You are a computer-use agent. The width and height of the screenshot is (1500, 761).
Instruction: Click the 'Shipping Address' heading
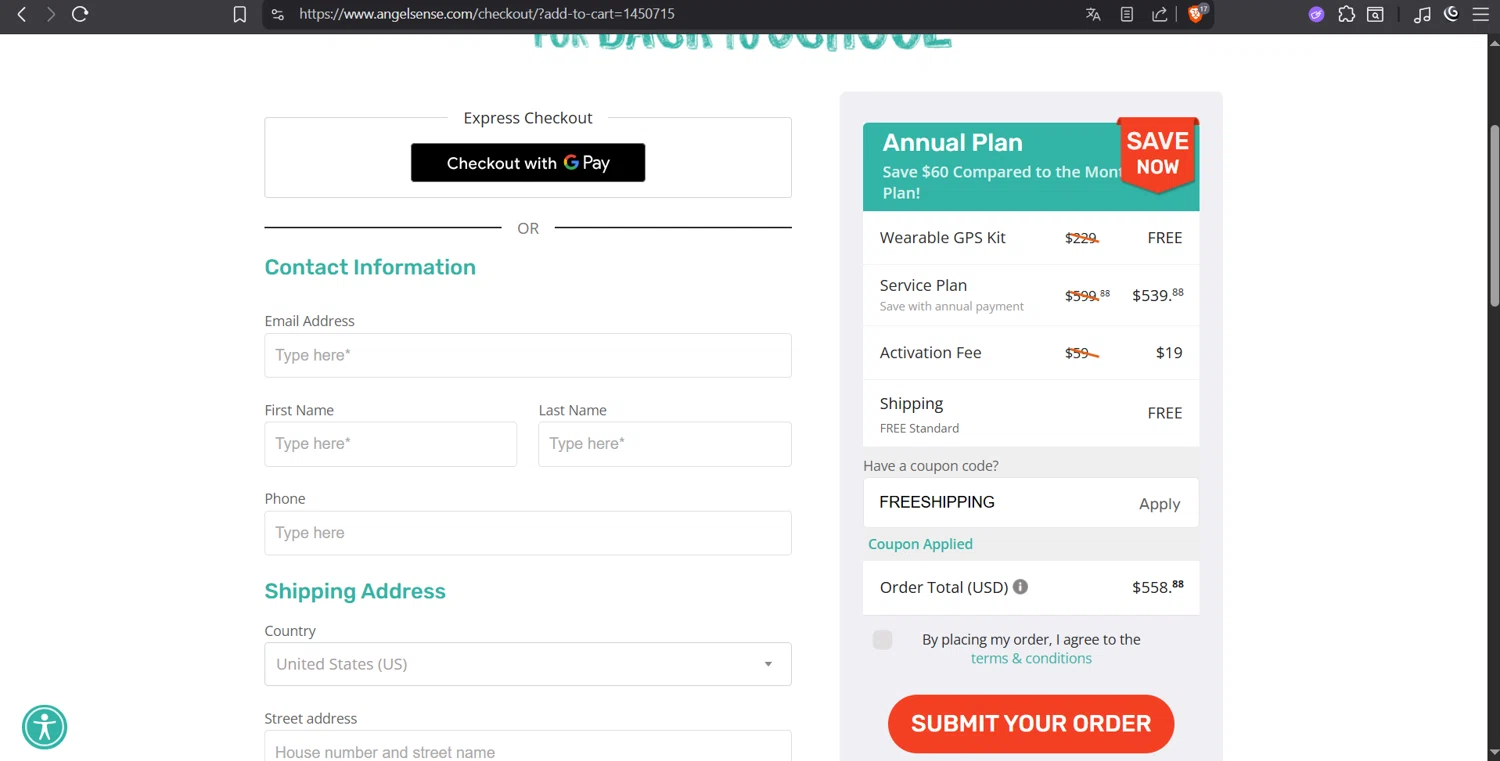click(x=355, y=591)
